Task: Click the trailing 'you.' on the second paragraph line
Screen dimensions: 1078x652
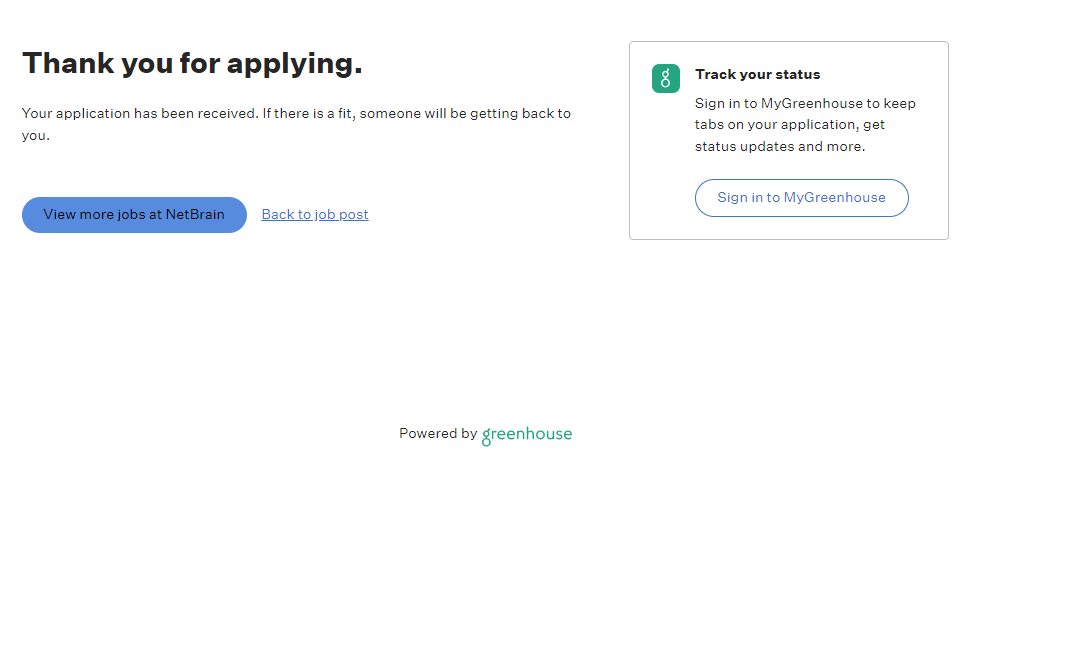Action: [x=36, y=136]
